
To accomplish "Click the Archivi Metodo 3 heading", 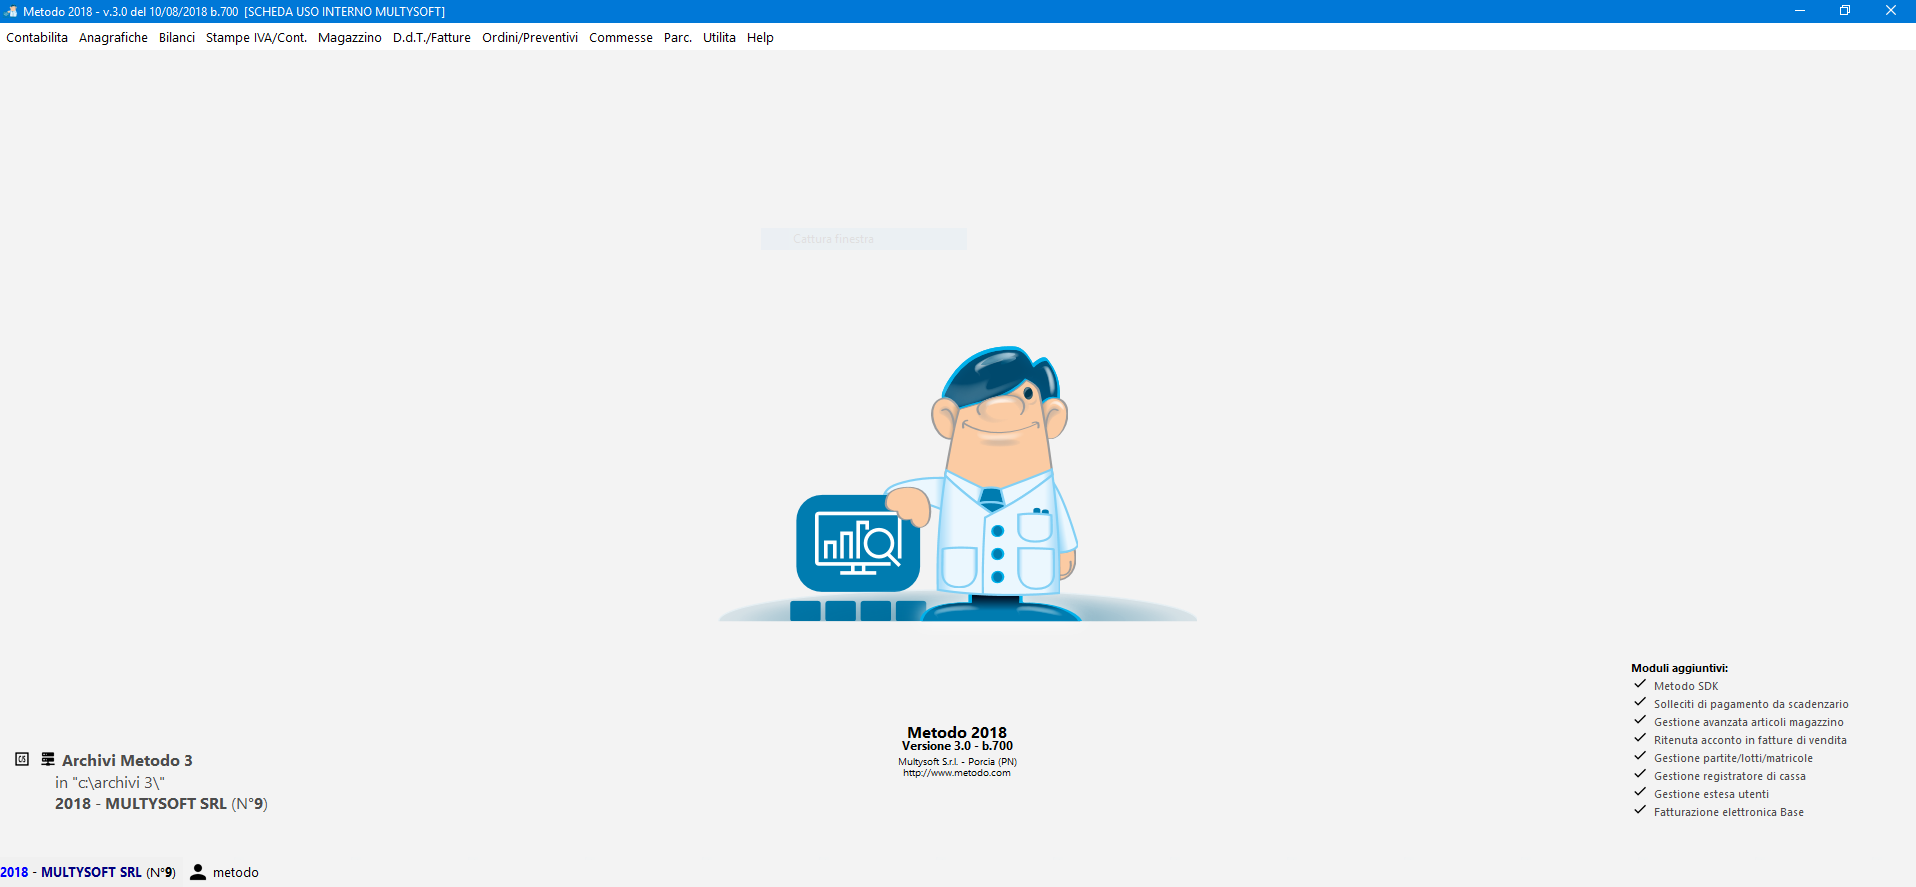I will (127, 760).
